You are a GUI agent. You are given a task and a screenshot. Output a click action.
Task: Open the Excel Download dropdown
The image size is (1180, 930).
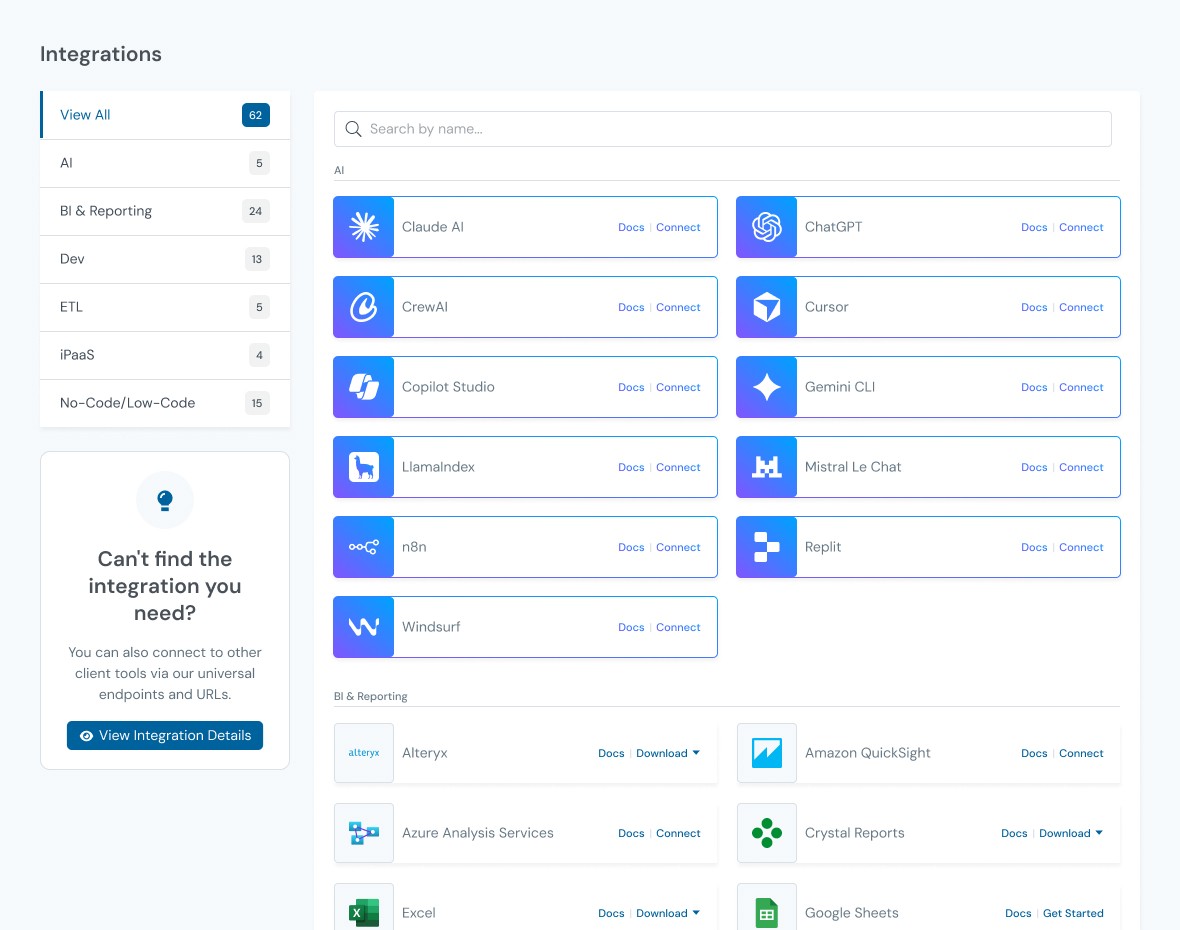(x=668, y=913)
